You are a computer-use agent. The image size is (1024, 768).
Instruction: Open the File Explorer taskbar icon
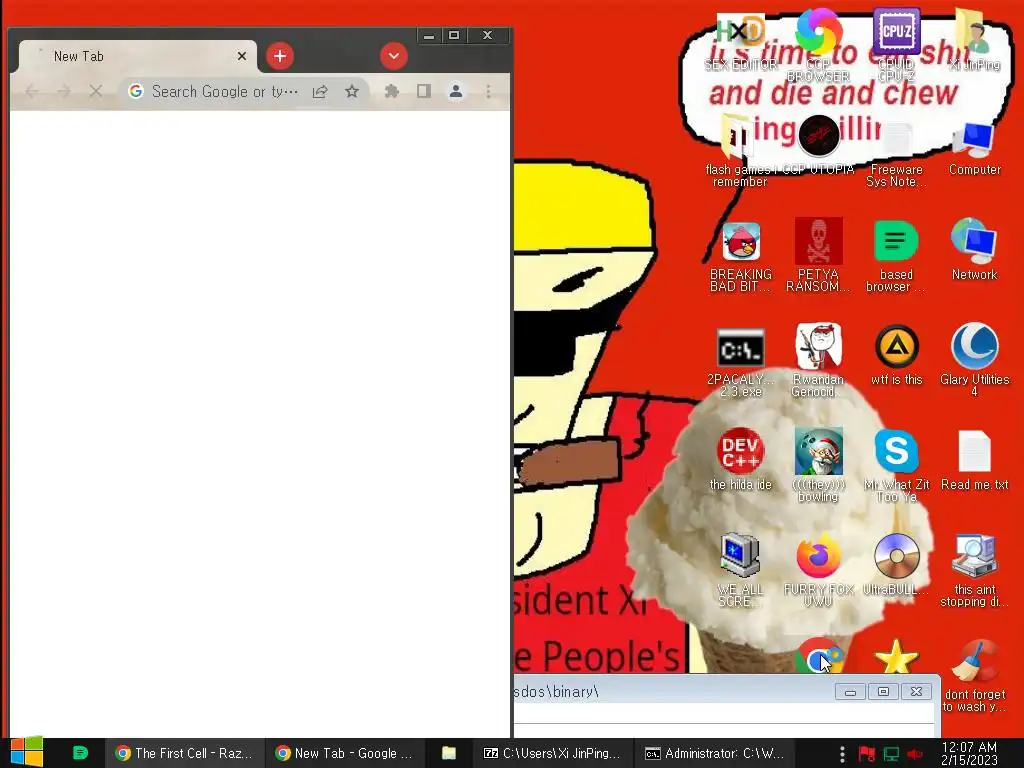pyautogui.click(x=449, y=753)
